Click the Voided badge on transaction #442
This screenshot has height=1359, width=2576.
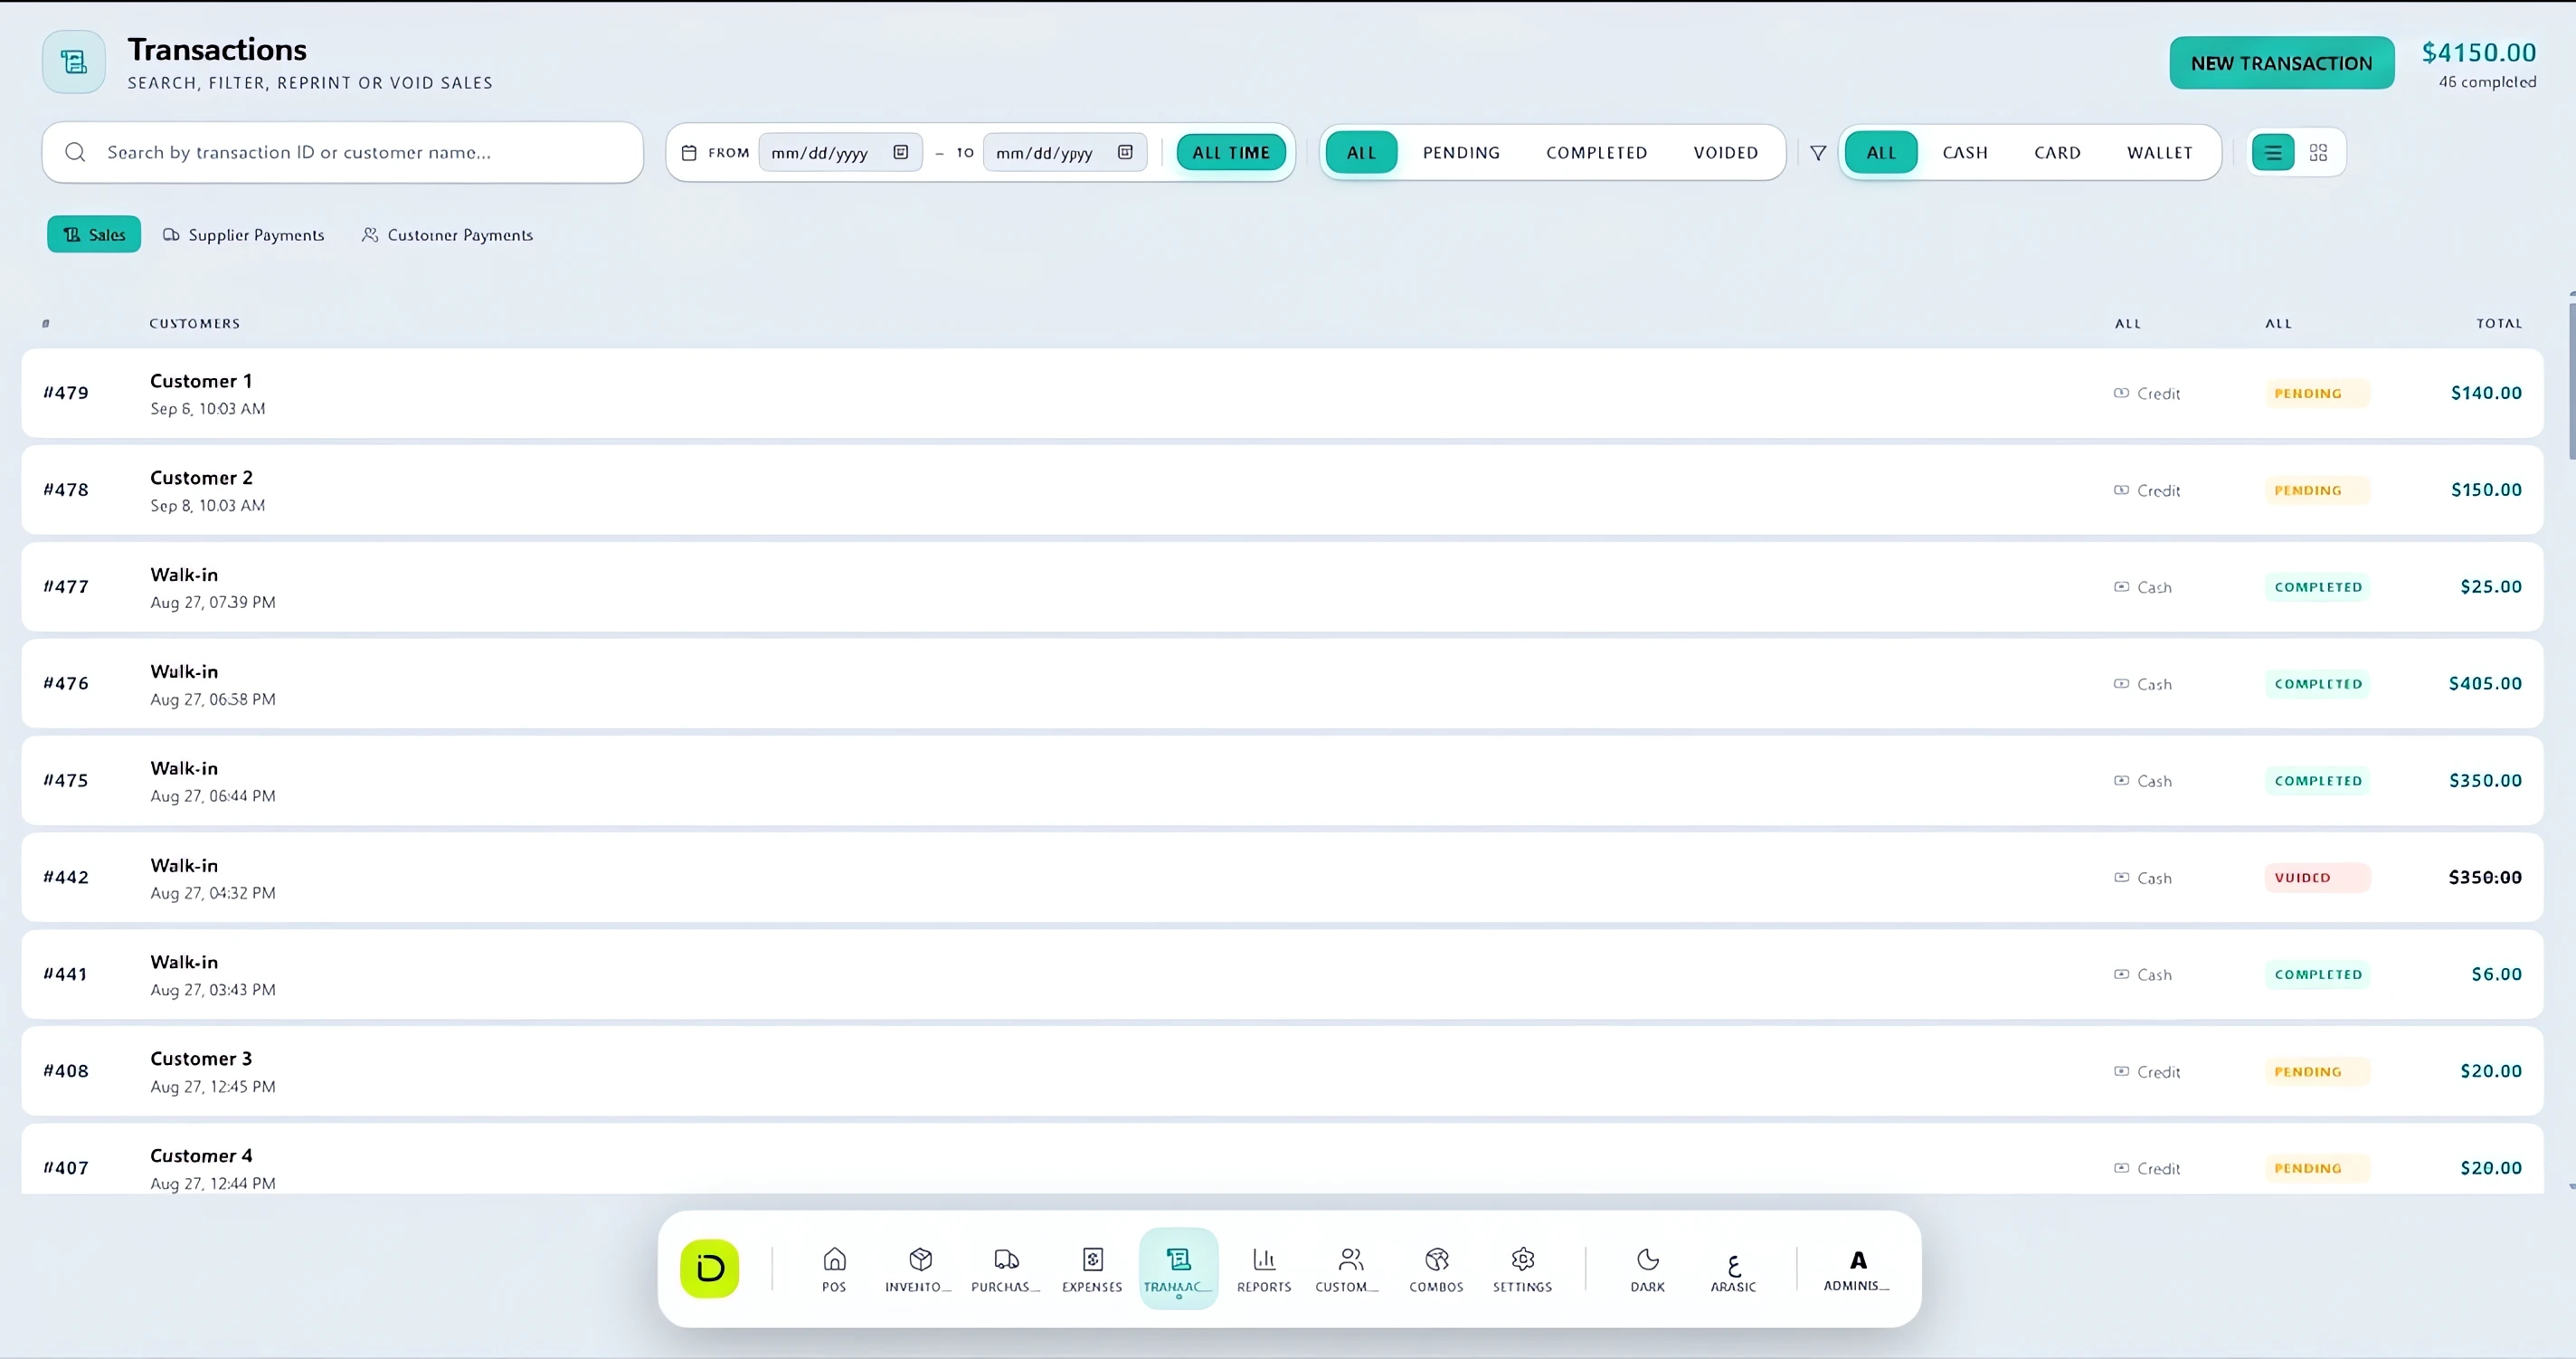[2316, 877]
